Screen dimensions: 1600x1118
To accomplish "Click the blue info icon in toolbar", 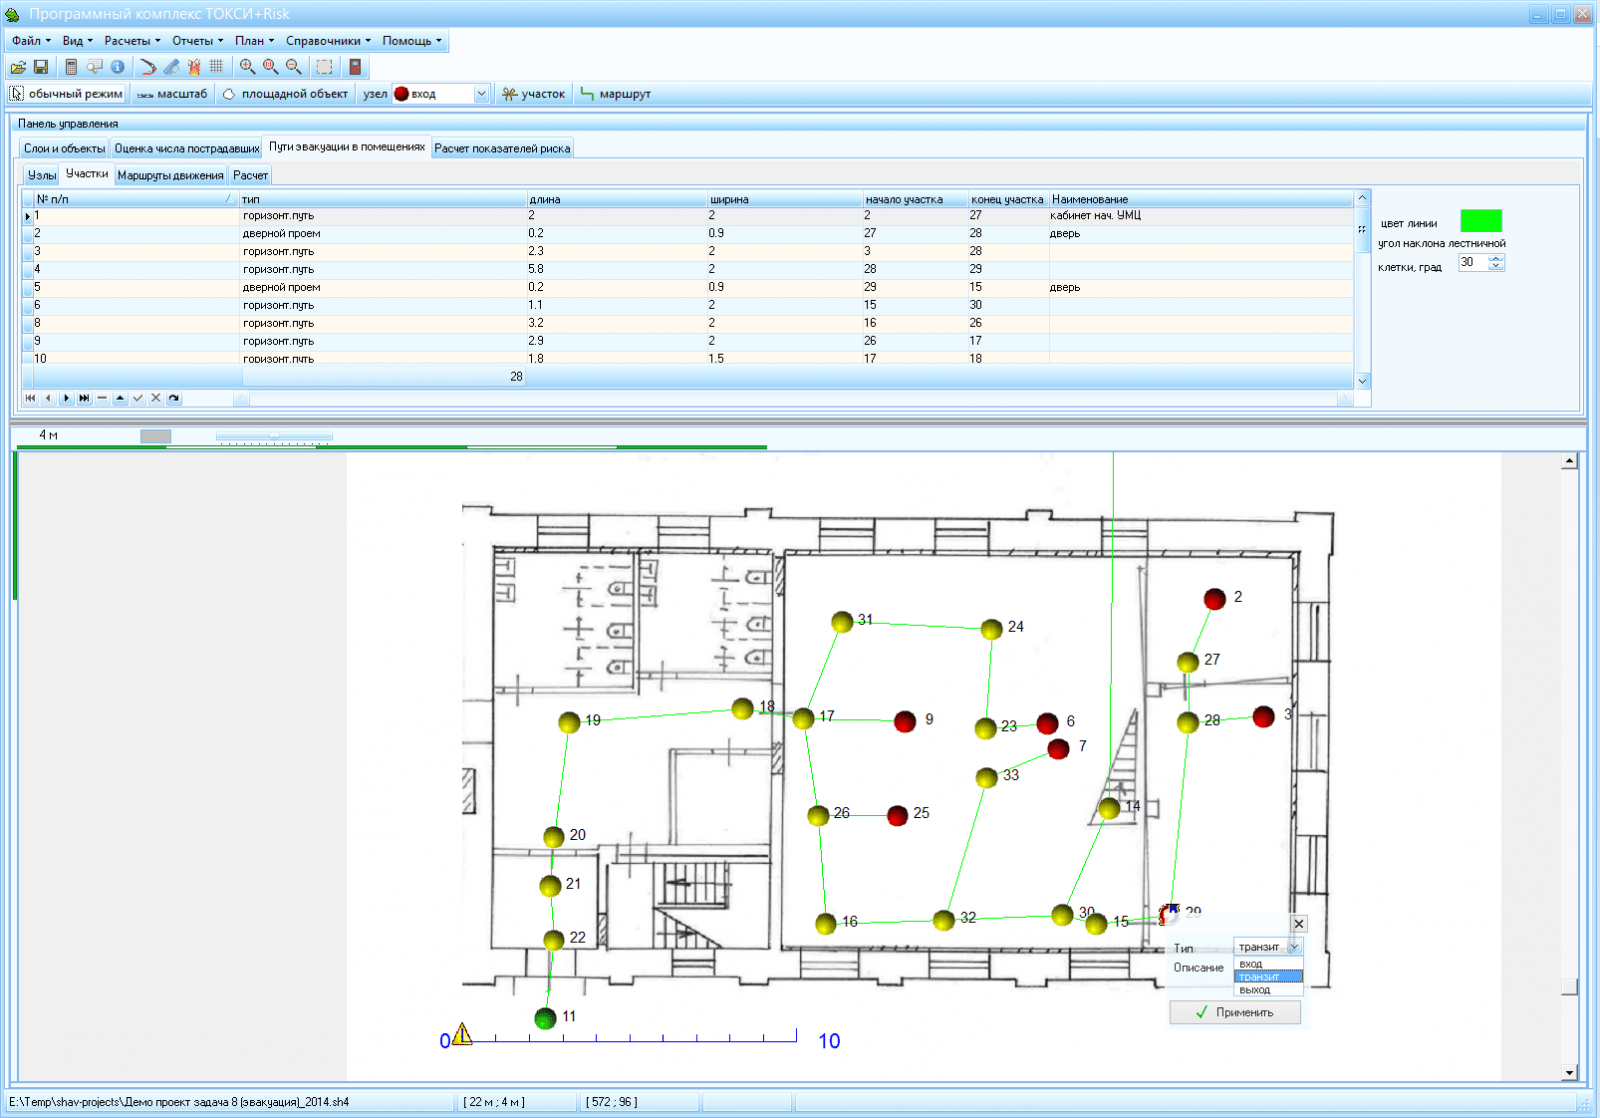I will pos(117,67).
